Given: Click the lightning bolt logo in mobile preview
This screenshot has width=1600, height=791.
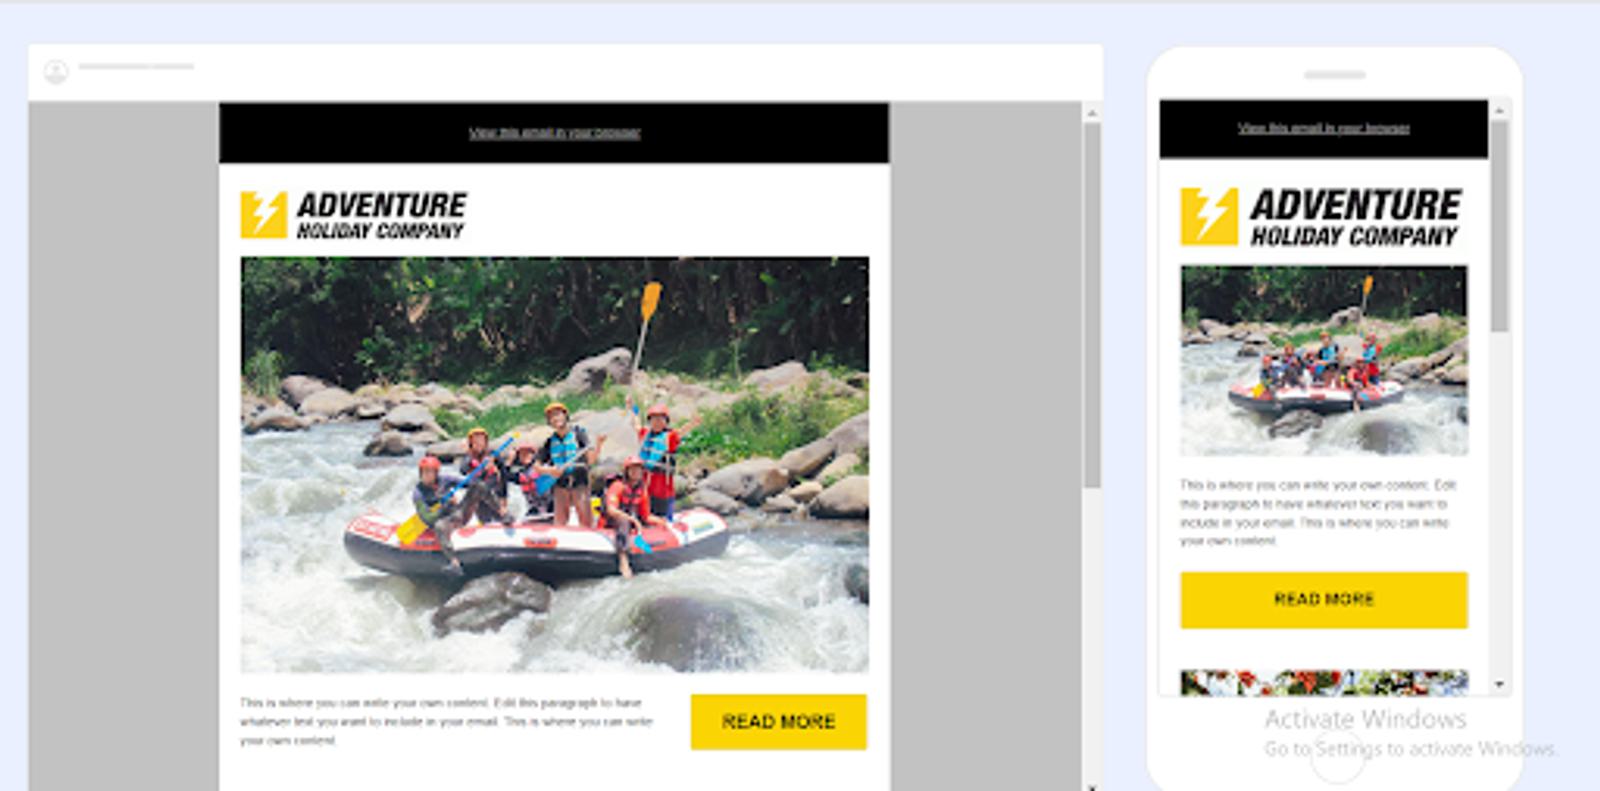Looking at the screenshot, I should click(x=1209, y=216).
